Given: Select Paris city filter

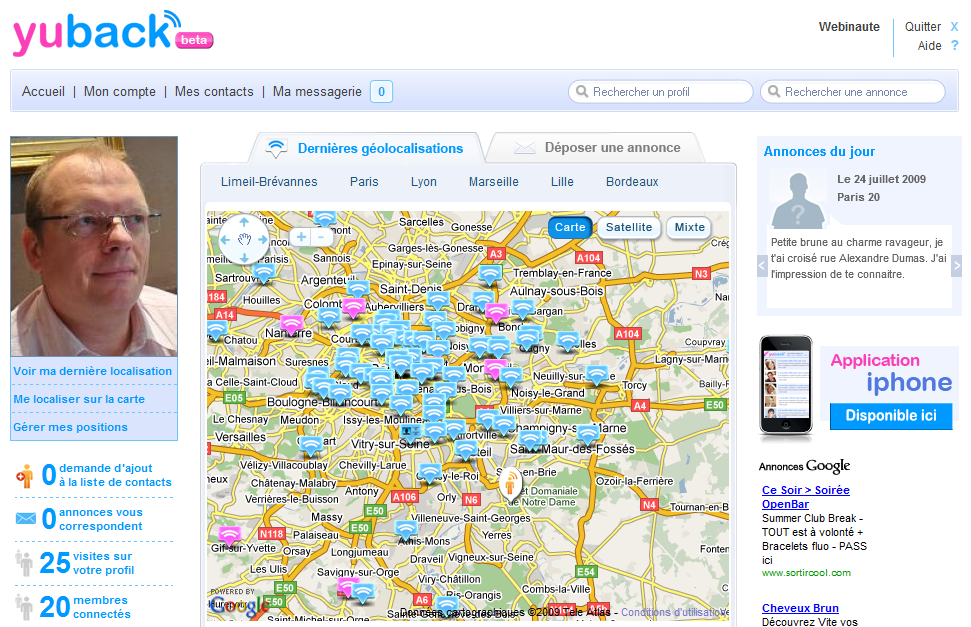Looking at the screenshot, I should 364,182.
